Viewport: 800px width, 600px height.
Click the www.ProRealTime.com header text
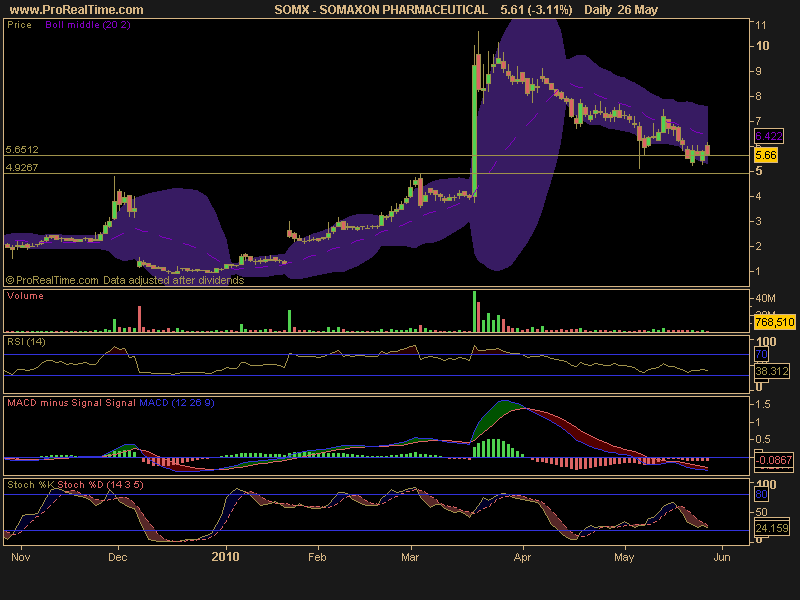click(77, 10)
